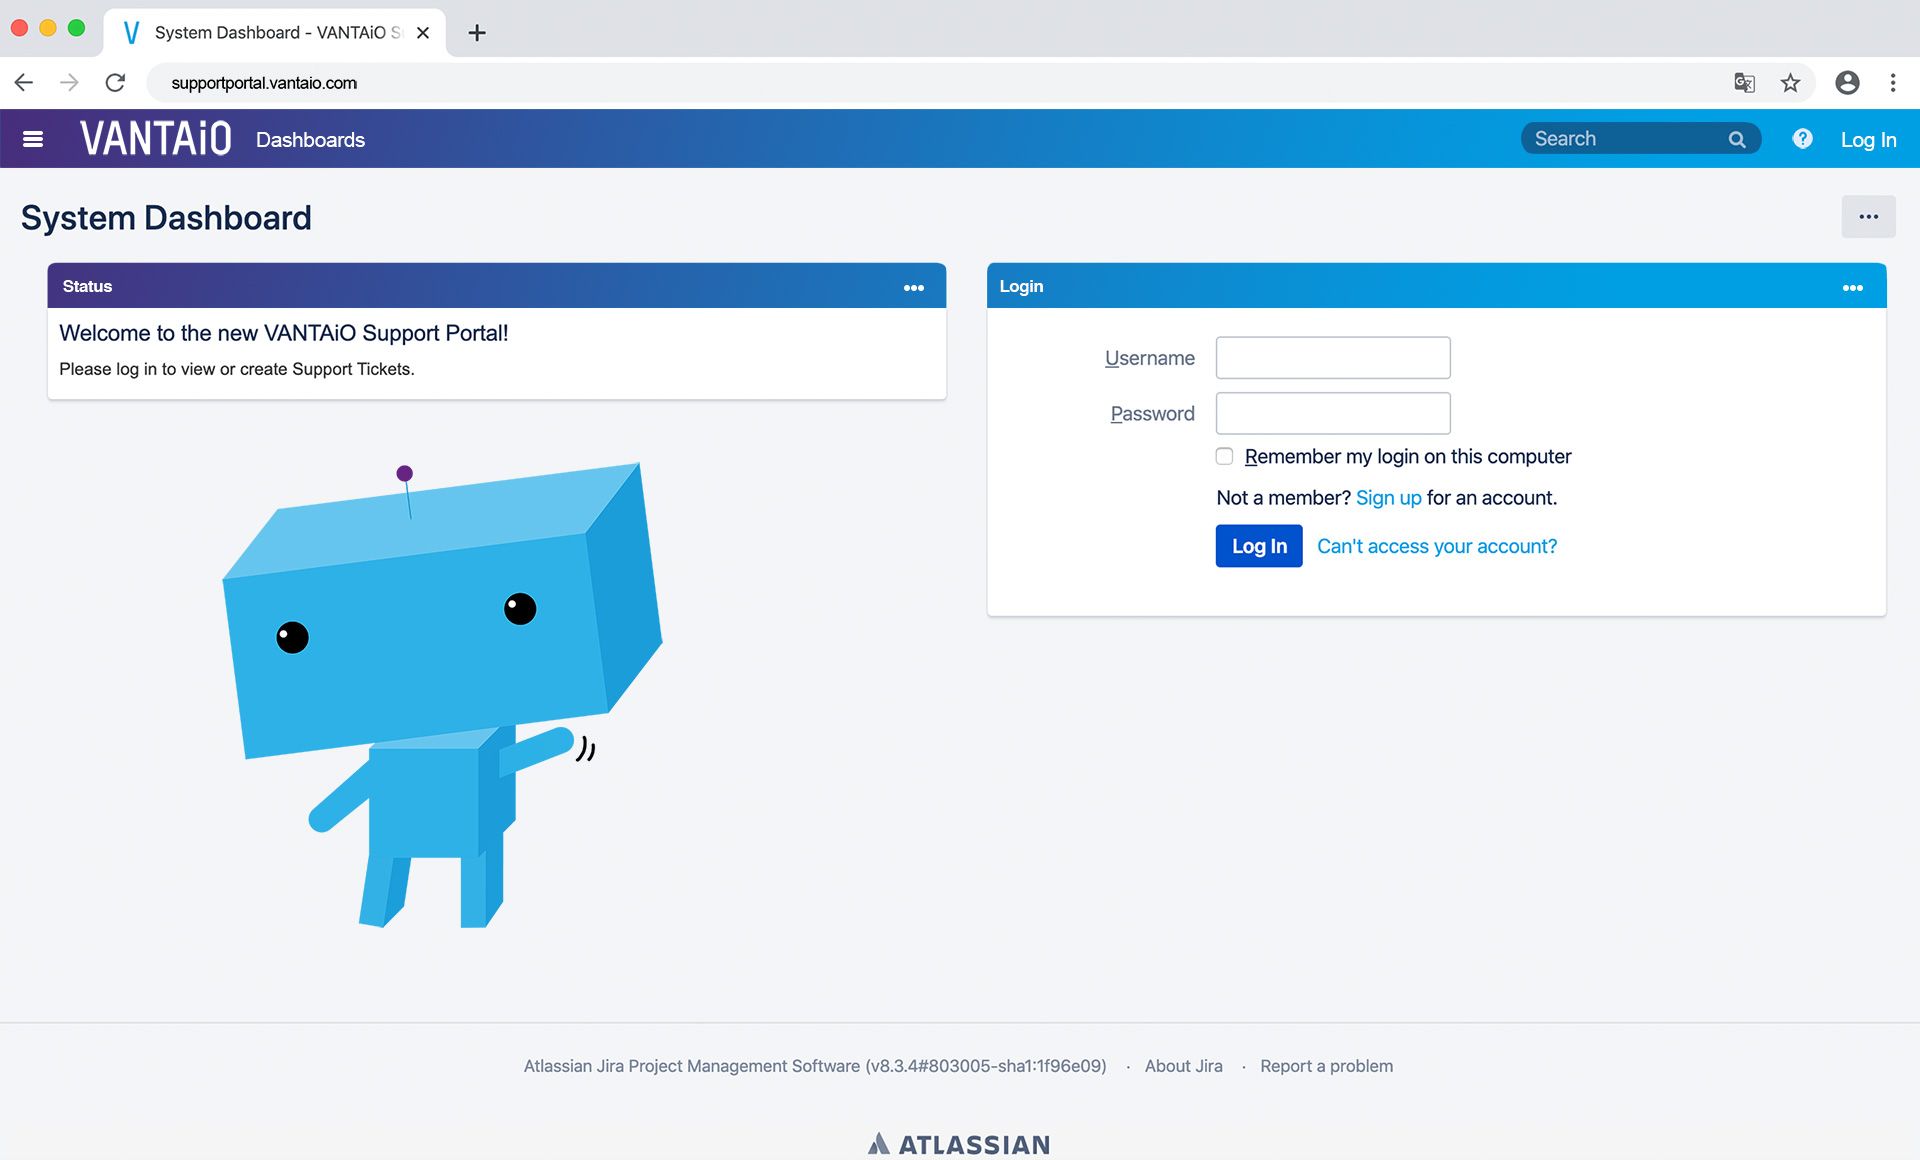Focus the Username input field
The height and width of the screenshot is (1160, 1920).
click(1332, 358)
